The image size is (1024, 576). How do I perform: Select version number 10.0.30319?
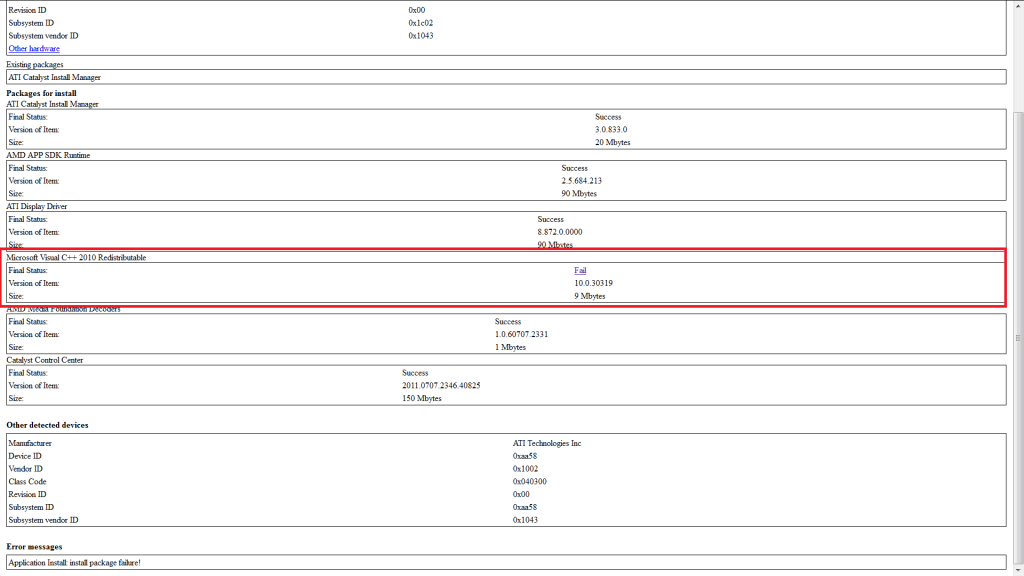tap(594, 283)
